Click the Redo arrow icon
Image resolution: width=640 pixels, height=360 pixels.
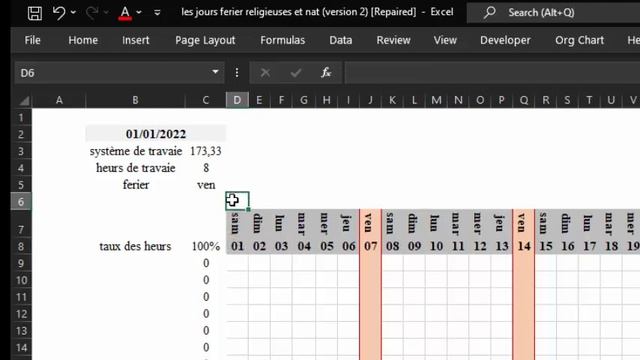tap(92, 13)
